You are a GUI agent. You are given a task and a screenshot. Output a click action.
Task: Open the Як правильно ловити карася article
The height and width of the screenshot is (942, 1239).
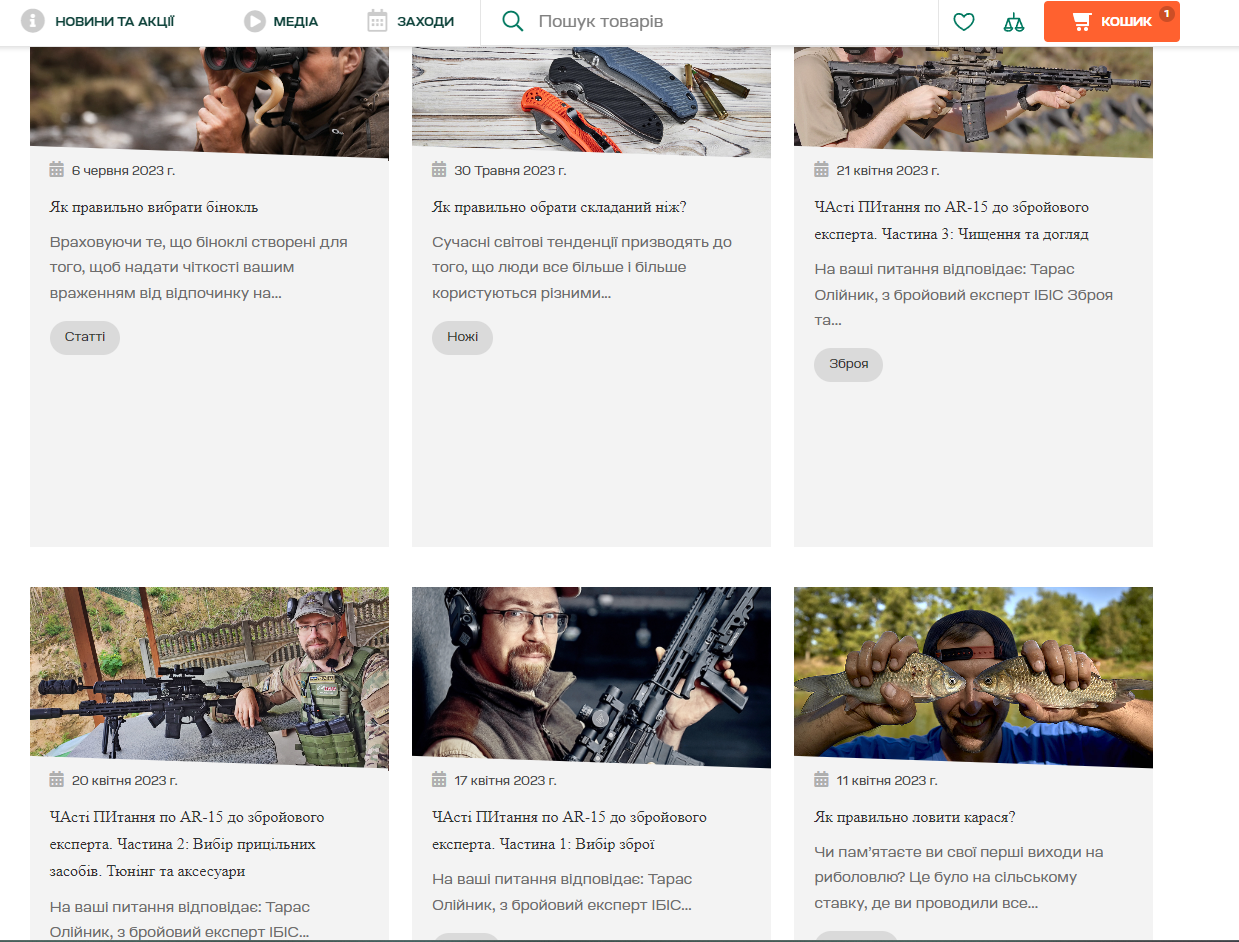tap(915, 817)
